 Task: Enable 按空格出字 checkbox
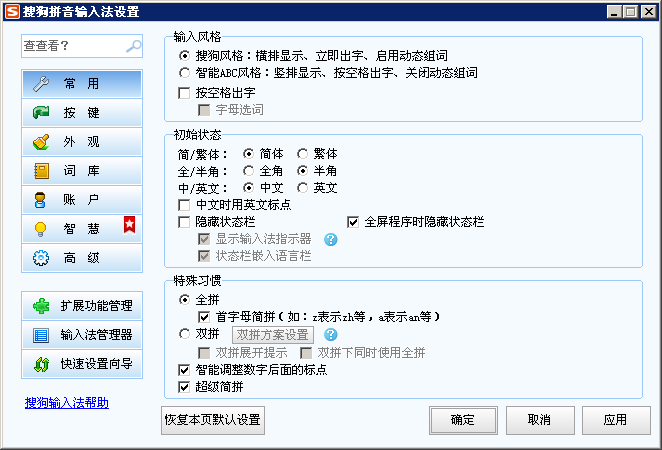click(x=184, y=92)
